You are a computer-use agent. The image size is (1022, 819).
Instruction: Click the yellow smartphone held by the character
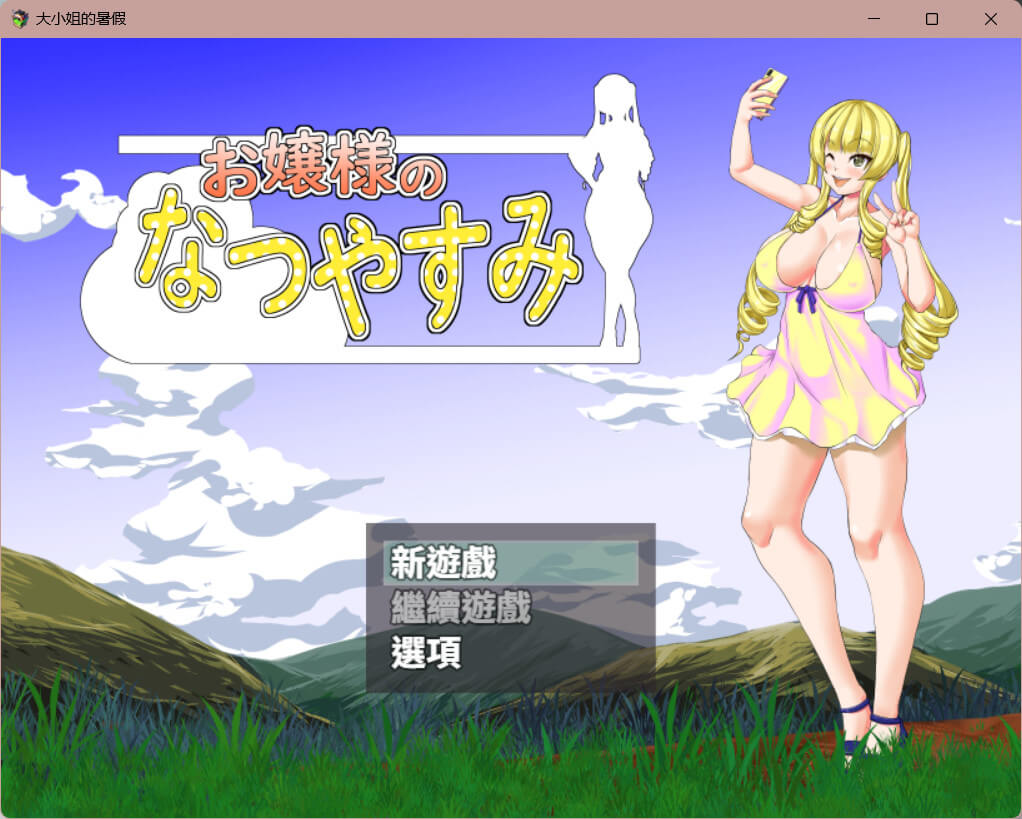[x=769, y=92]
